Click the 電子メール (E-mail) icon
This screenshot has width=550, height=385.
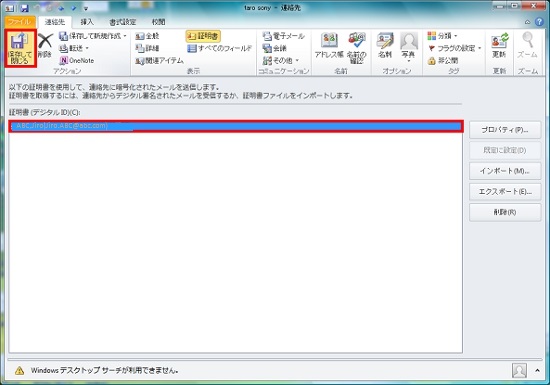267,36
